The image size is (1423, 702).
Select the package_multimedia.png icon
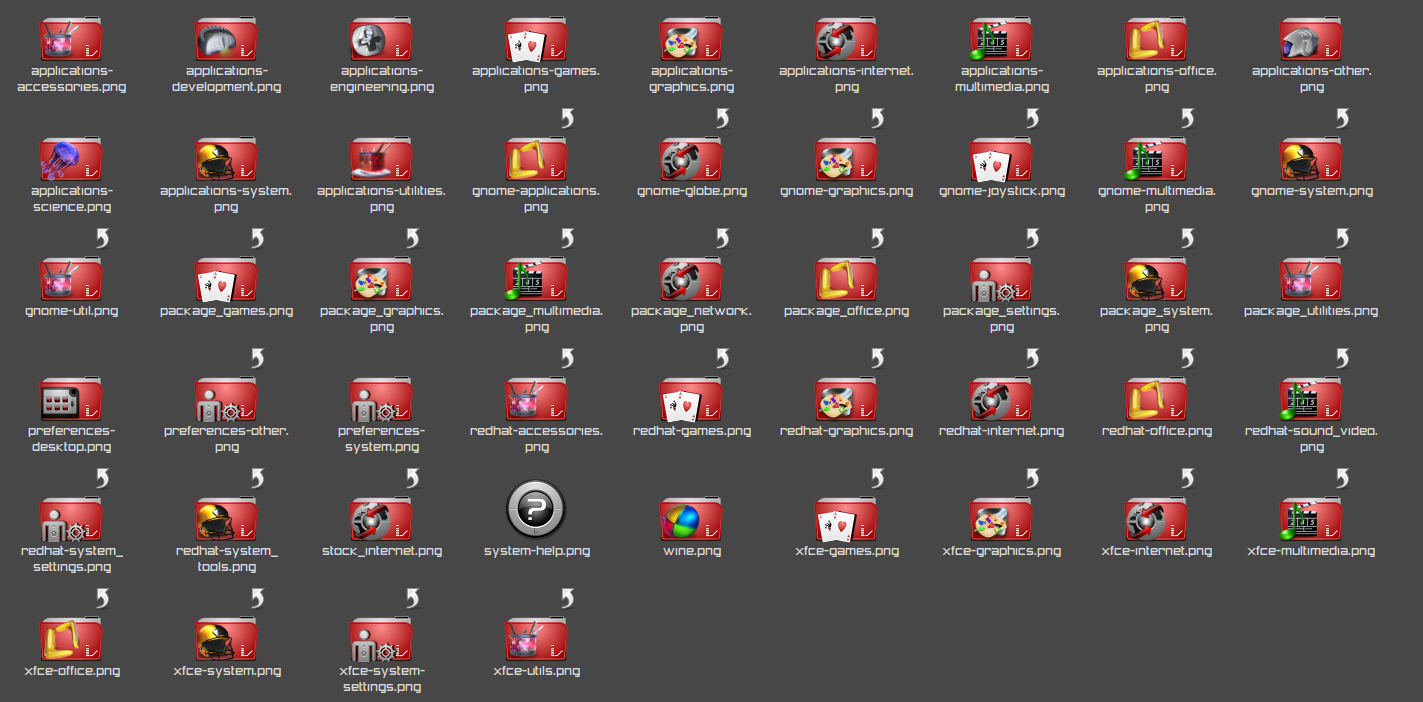(x=536, y=280)
